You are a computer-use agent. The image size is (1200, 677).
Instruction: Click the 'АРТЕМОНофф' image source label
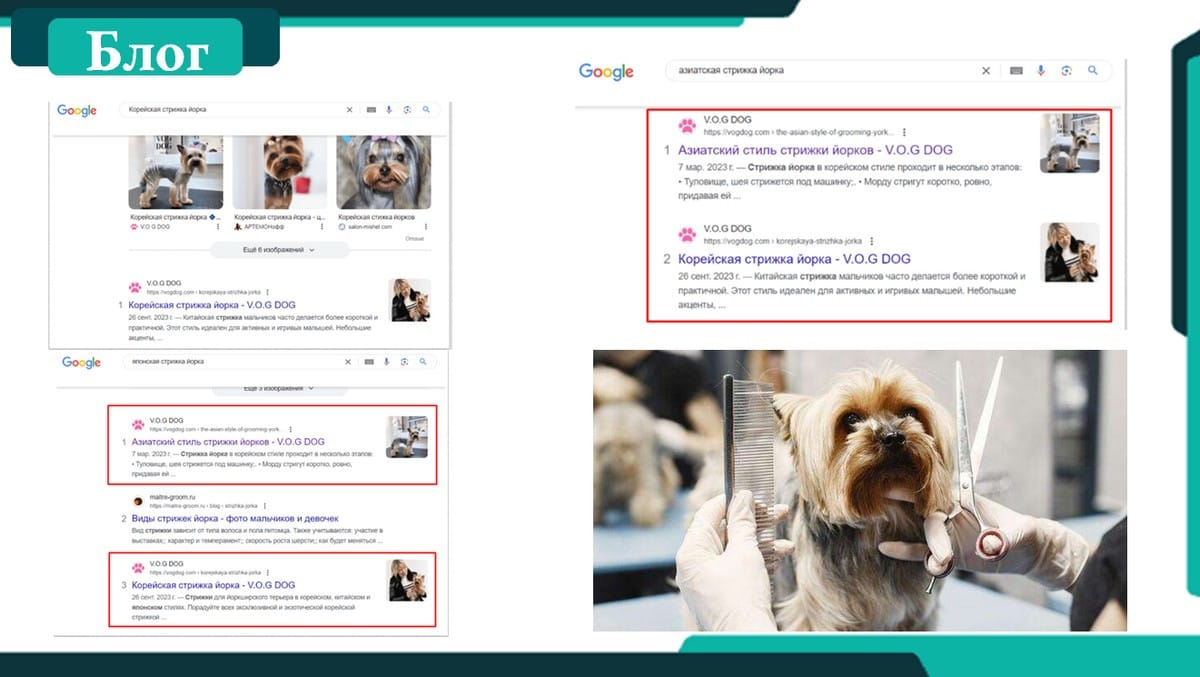point(264,227)
